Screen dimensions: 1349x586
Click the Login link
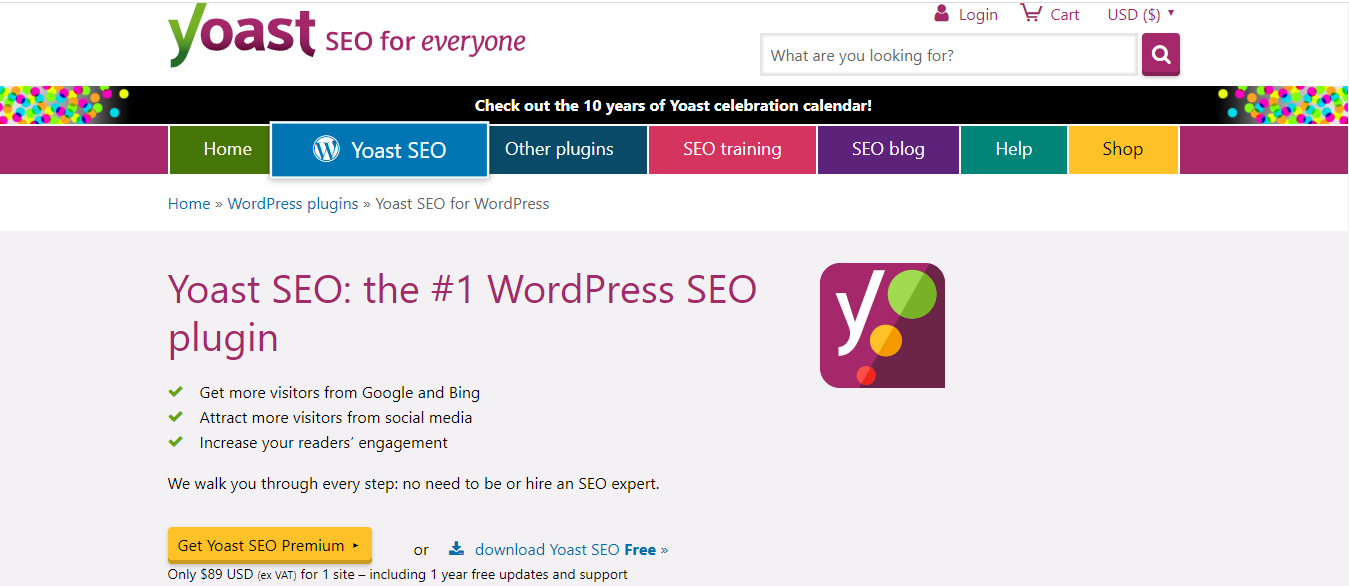[x=978, y=15]
